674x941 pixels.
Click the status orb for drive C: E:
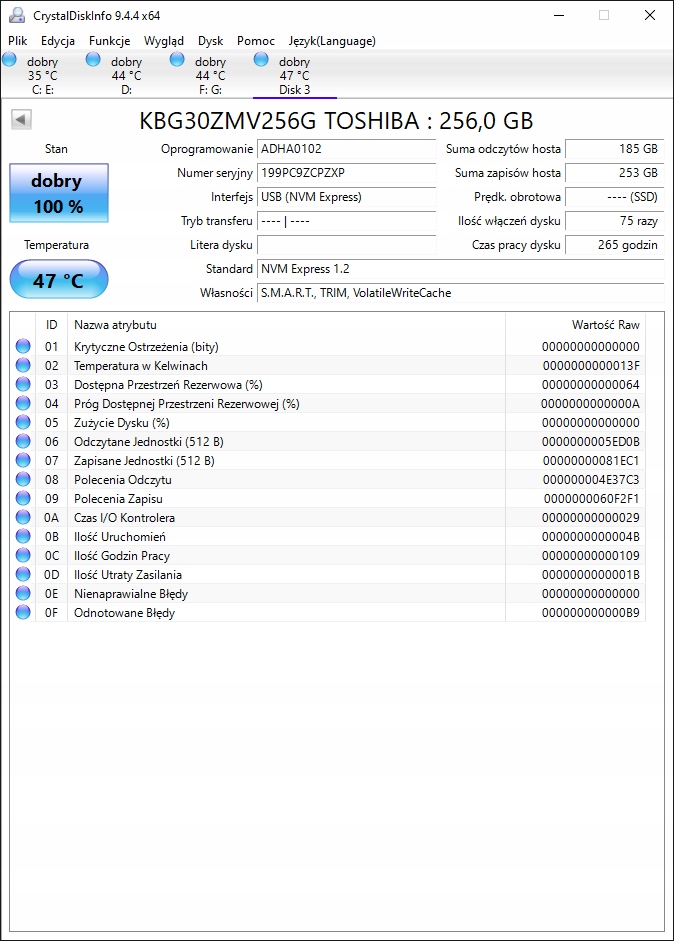10,60
